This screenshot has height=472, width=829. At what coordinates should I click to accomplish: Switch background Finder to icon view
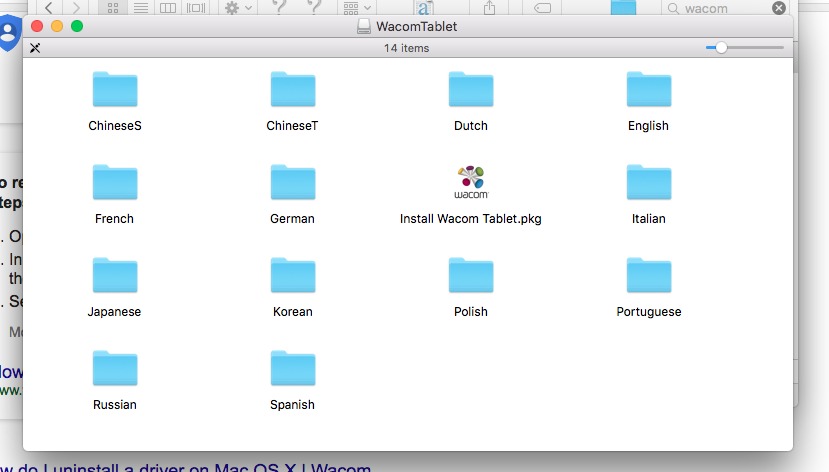[x=113, y=7]
